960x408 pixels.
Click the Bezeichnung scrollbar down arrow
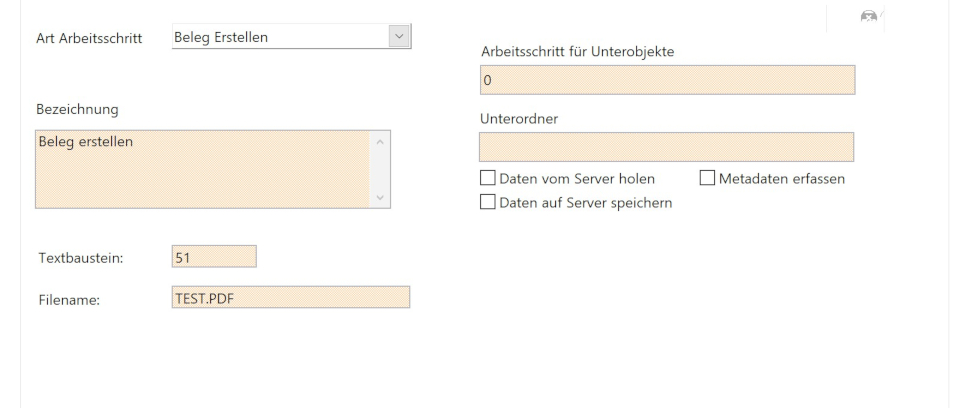[379, 198]
